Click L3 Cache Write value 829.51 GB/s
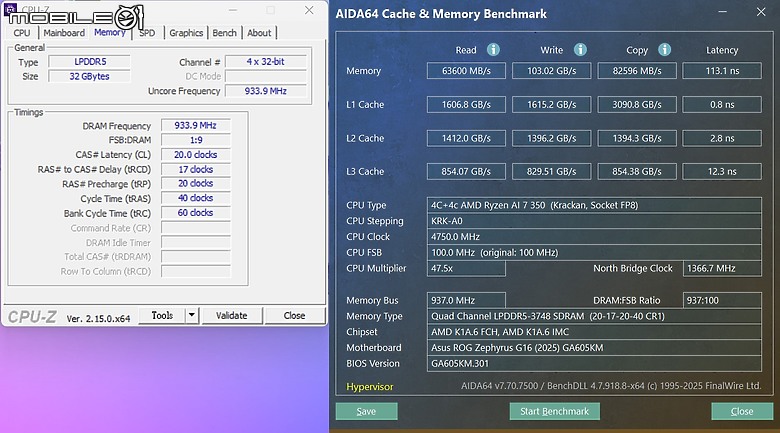Screen dimensions: 780x433 click(552, 171)
